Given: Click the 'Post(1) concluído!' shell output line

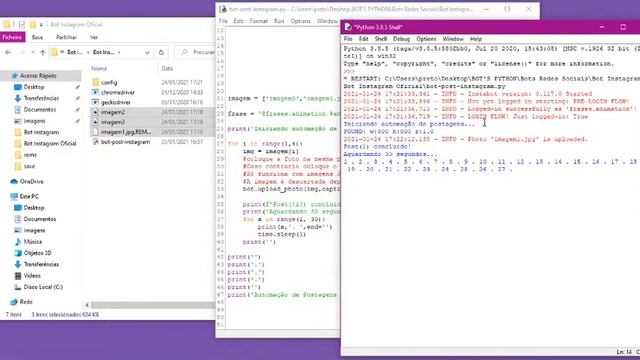Looking at the screenshot, I should [x=377, y=147].
